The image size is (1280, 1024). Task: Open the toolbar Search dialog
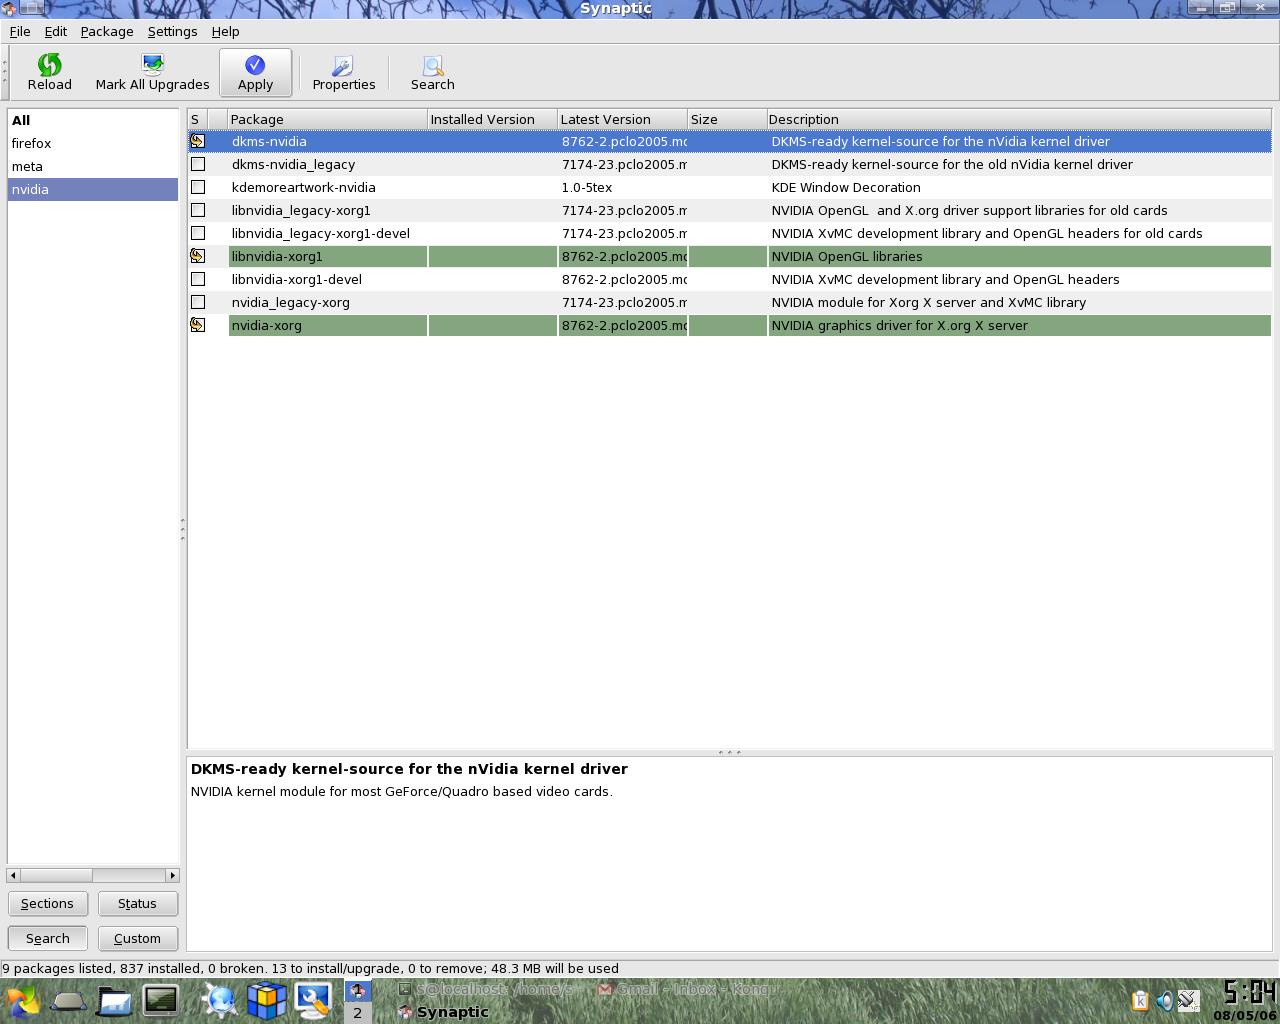coord(433,73)
